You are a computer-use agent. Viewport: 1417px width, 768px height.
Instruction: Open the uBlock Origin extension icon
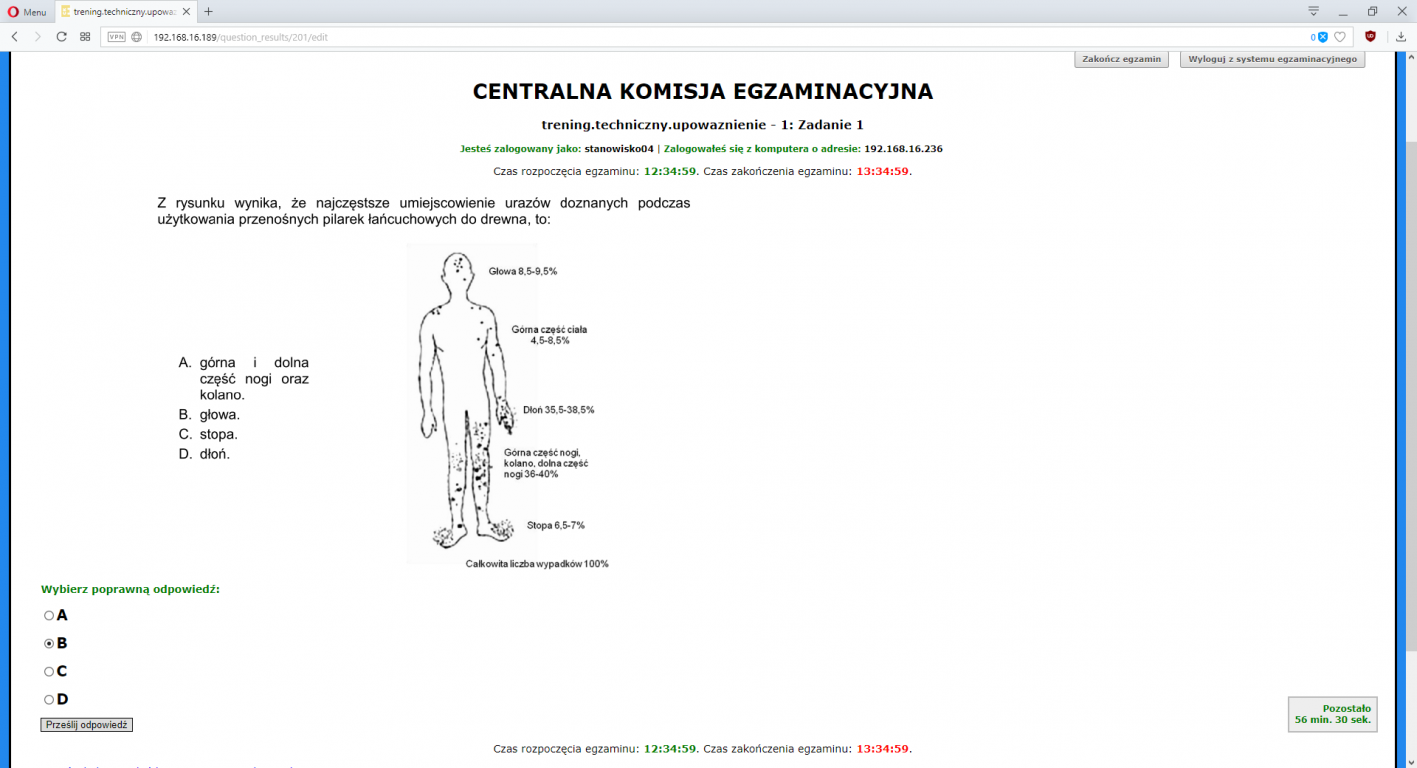[x=1370, y=36]
